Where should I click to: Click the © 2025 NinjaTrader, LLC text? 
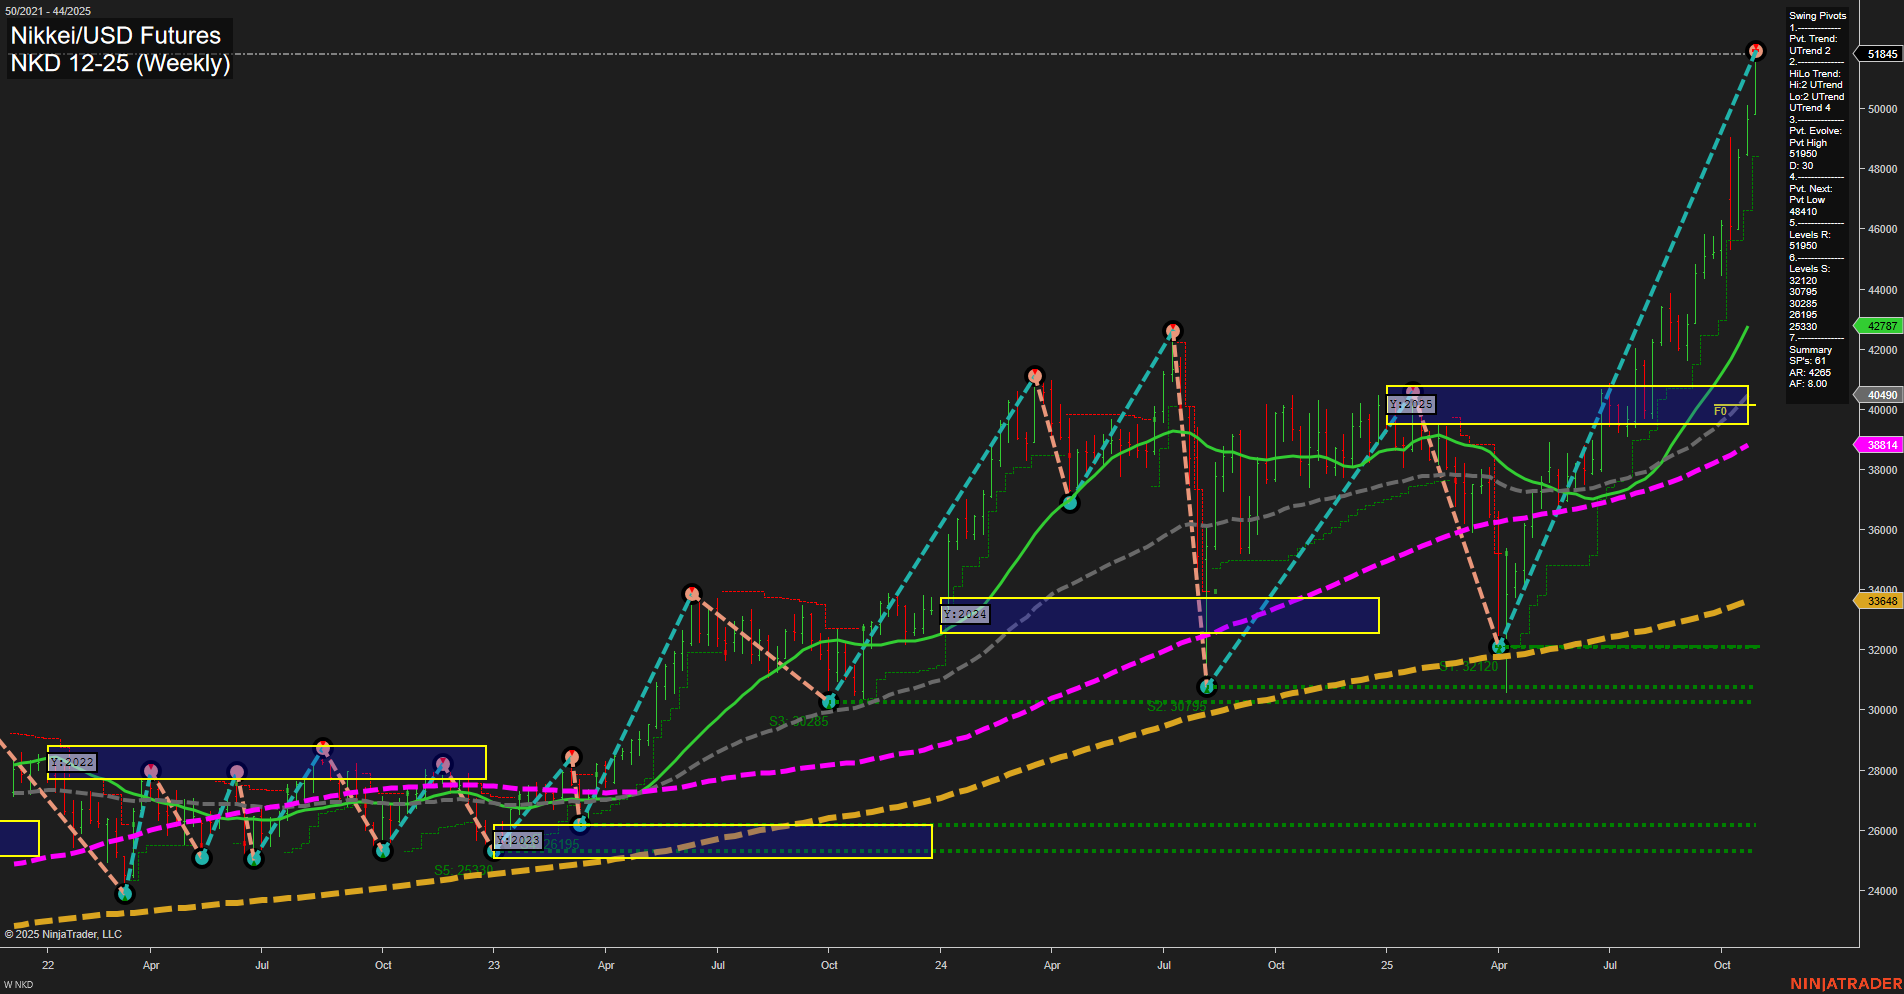64,933
